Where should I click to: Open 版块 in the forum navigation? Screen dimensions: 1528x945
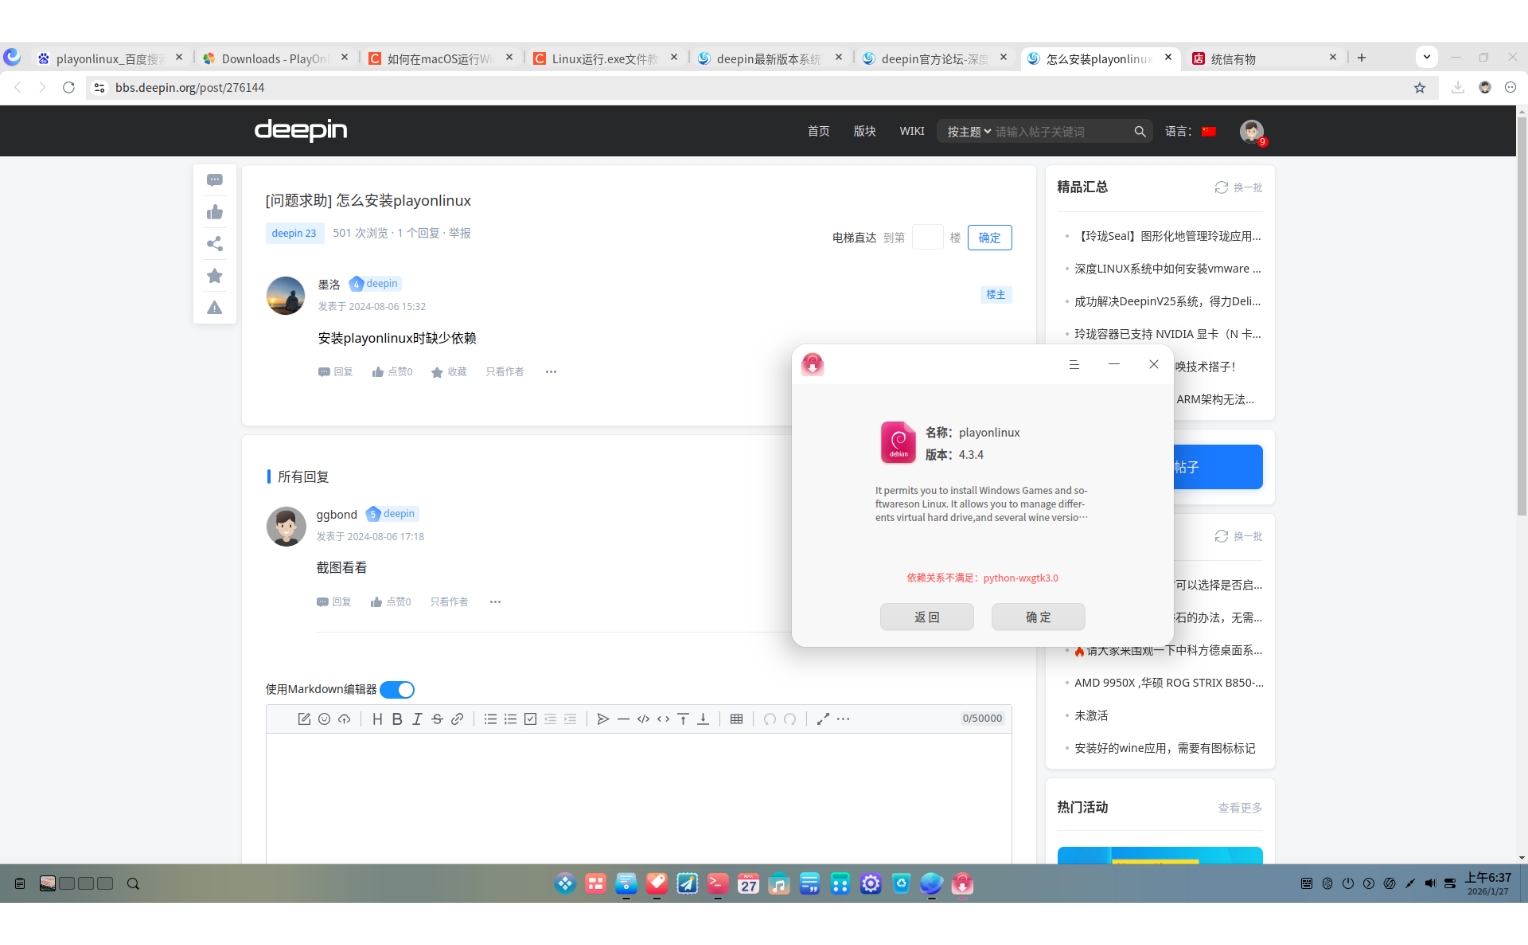click(x=865, y=131)
